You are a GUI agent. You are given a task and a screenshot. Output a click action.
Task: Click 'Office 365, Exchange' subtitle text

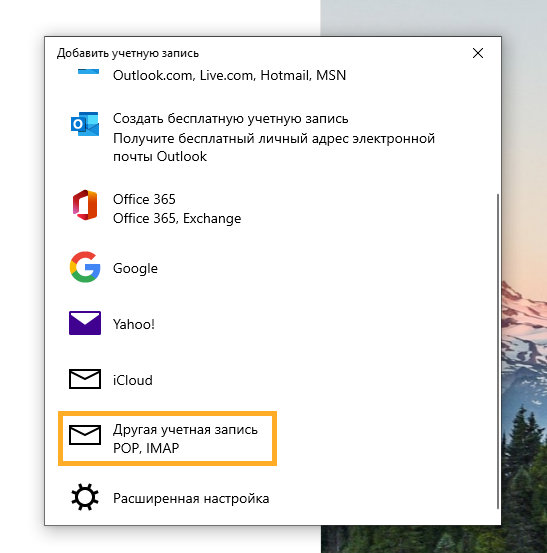(x=177, y=218)
